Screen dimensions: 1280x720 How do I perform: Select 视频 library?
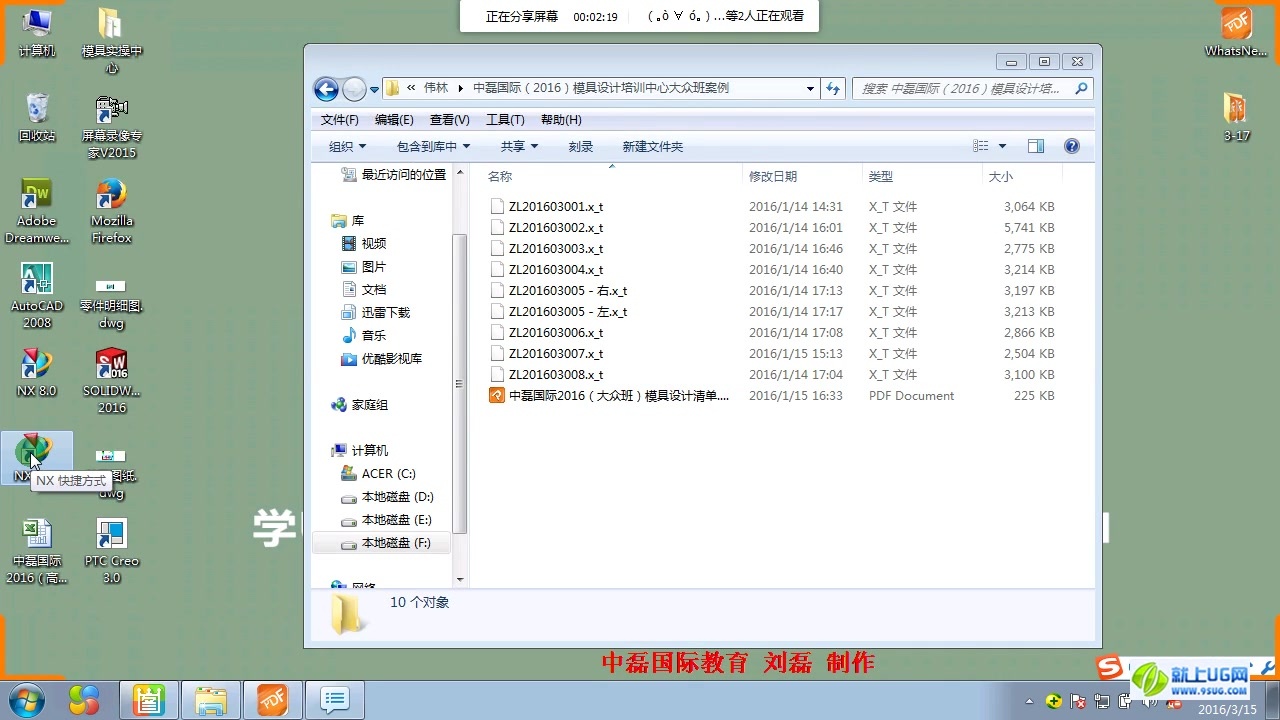(x=364, y=243)
